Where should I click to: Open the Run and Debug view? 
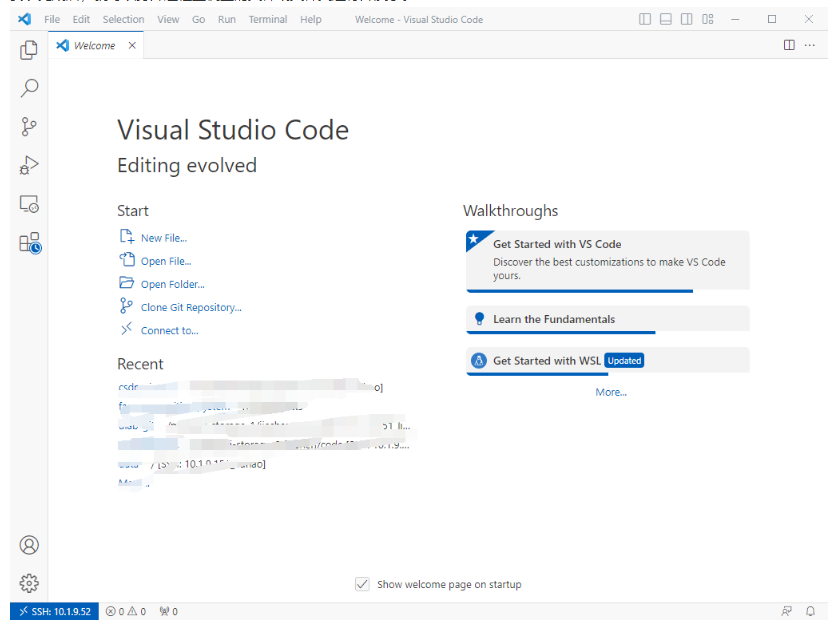[29, 165]
